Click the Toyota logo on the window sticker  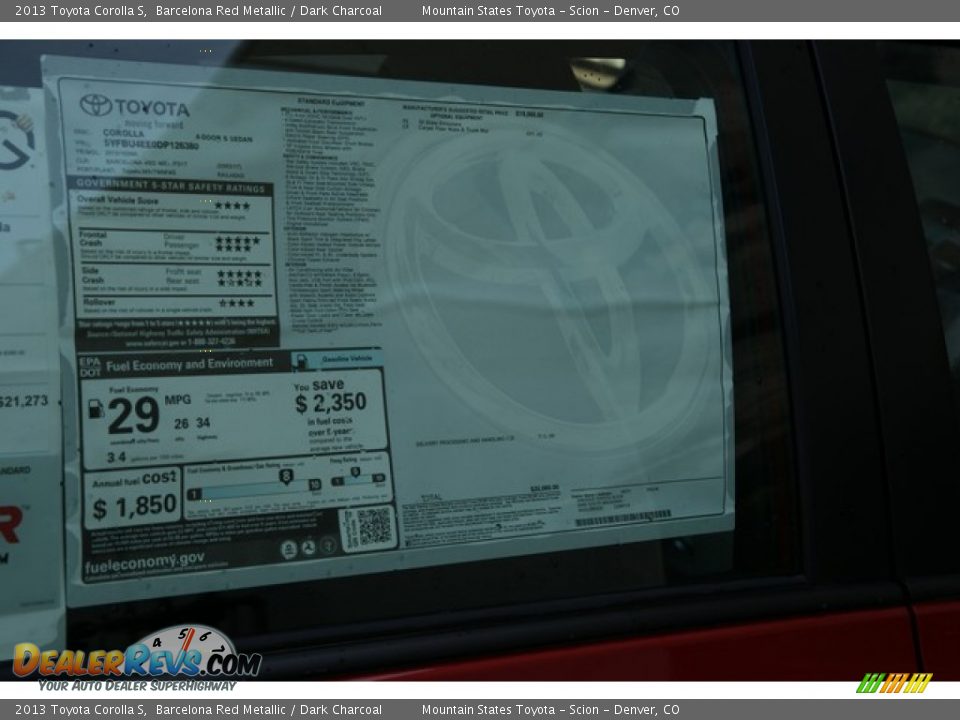pos(96,105)
